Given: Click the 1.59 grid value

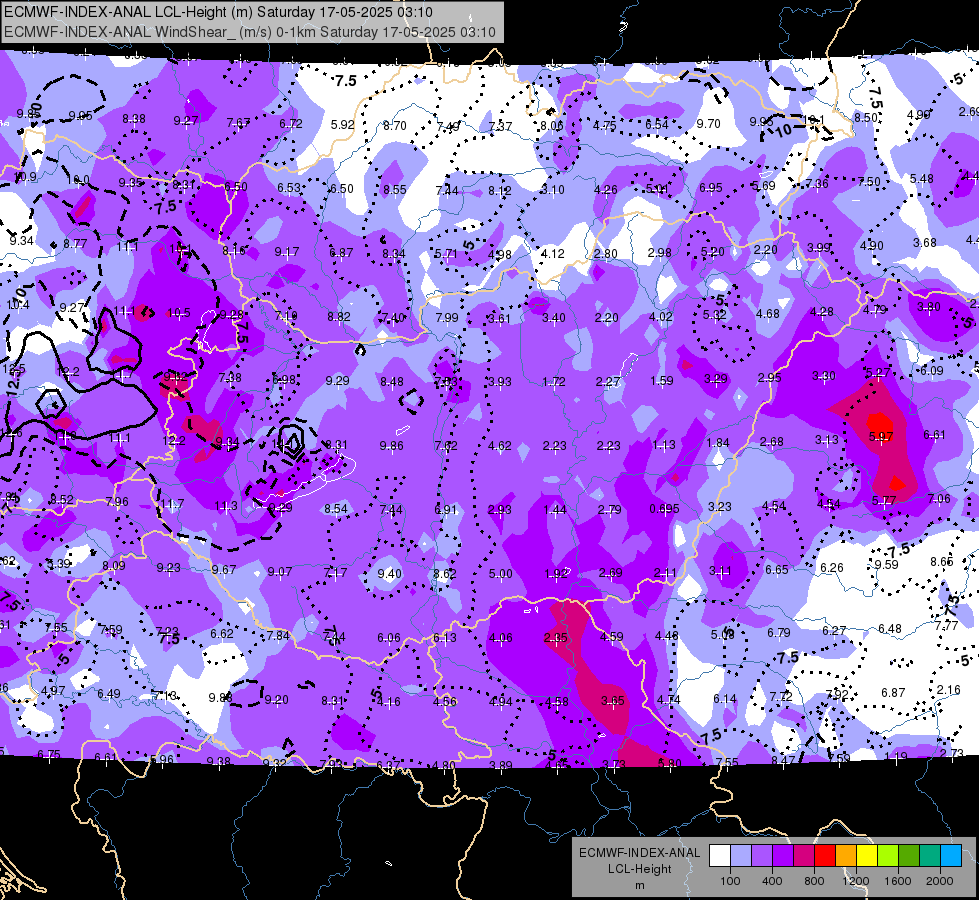Looking at the screenshot, I should 662,380.
